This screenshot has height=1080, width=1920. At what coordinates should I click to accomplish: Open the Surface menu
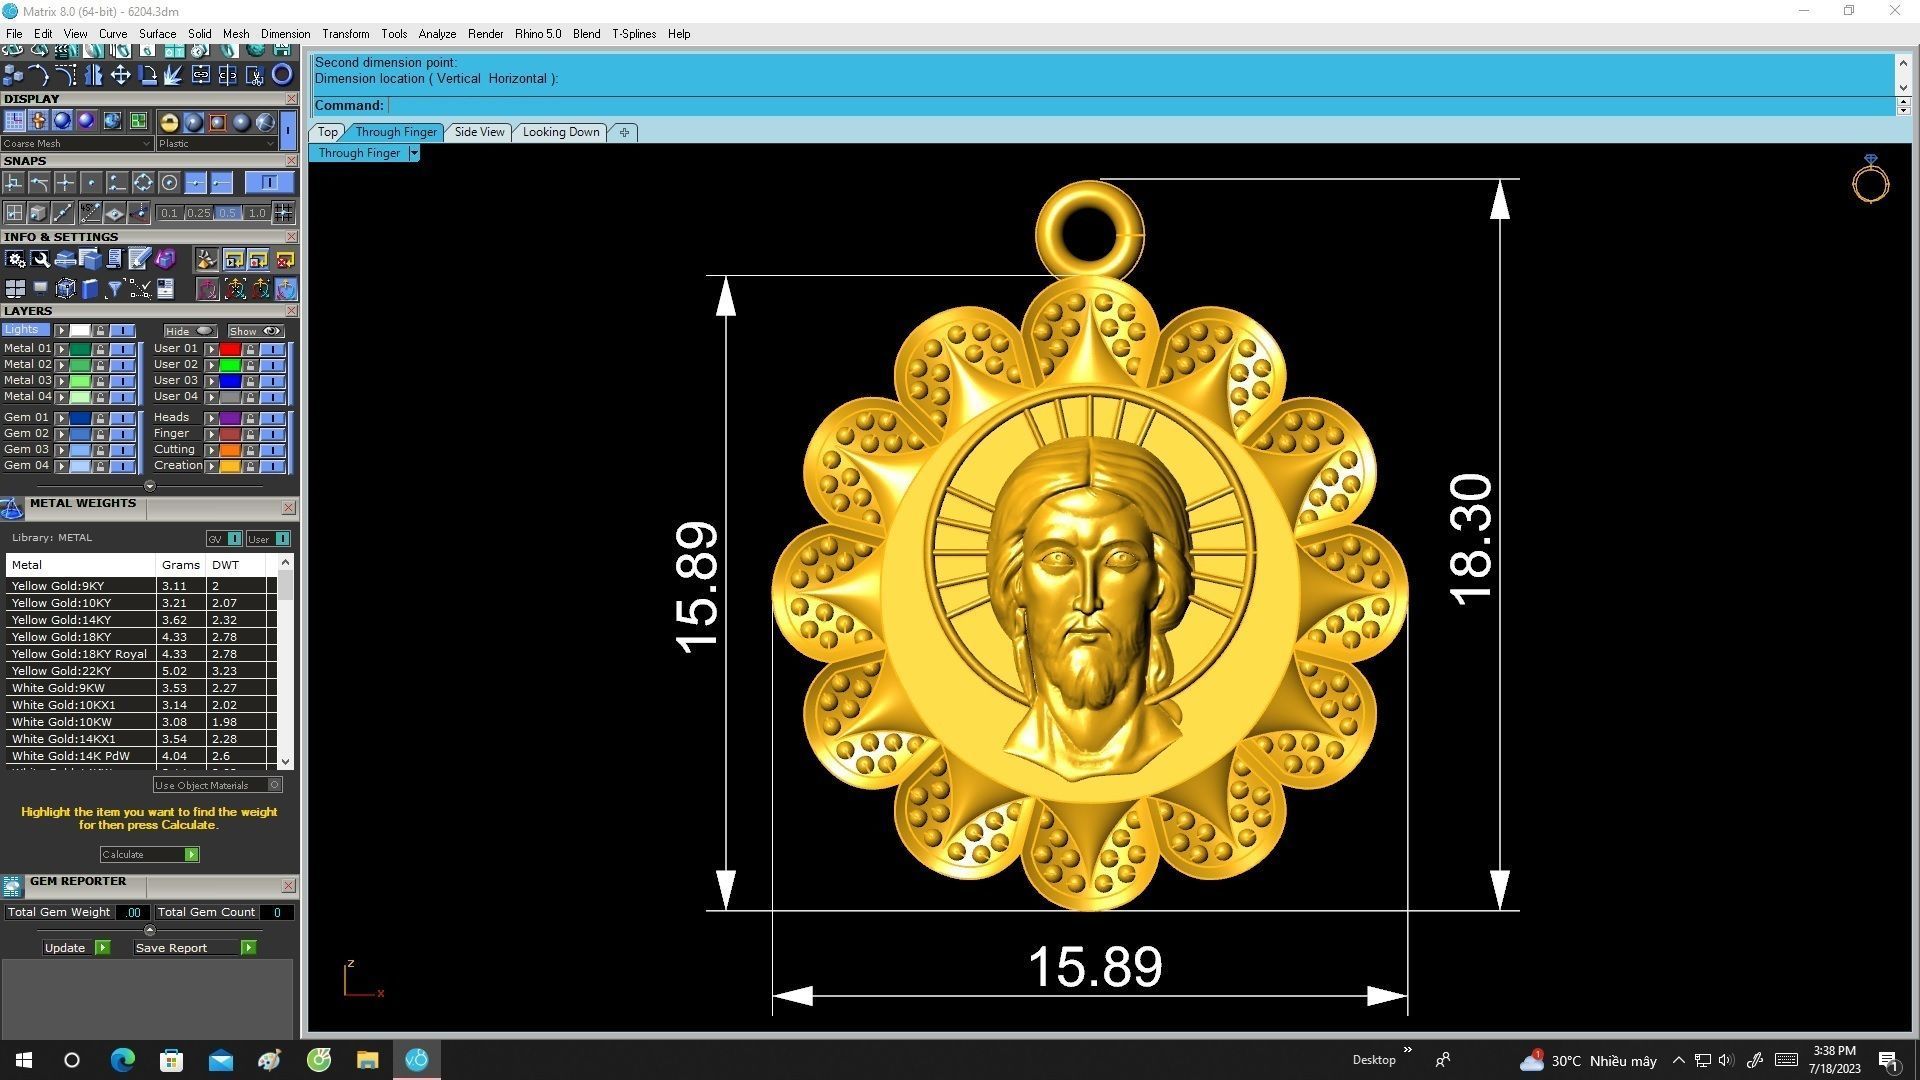157,34
